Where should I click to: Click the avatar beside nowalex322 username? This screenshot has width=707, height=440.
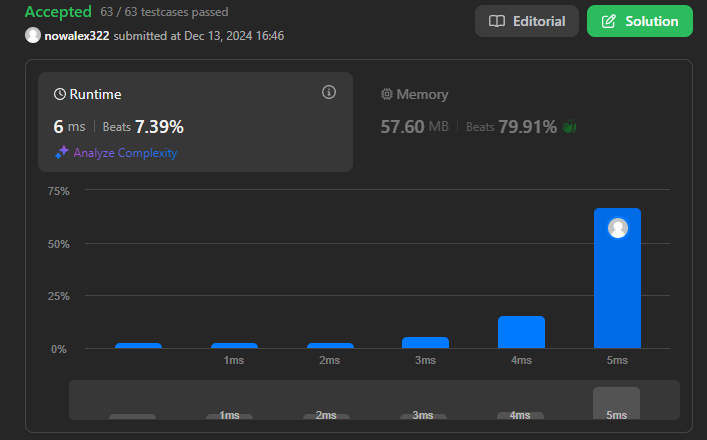tap(33, 35)
